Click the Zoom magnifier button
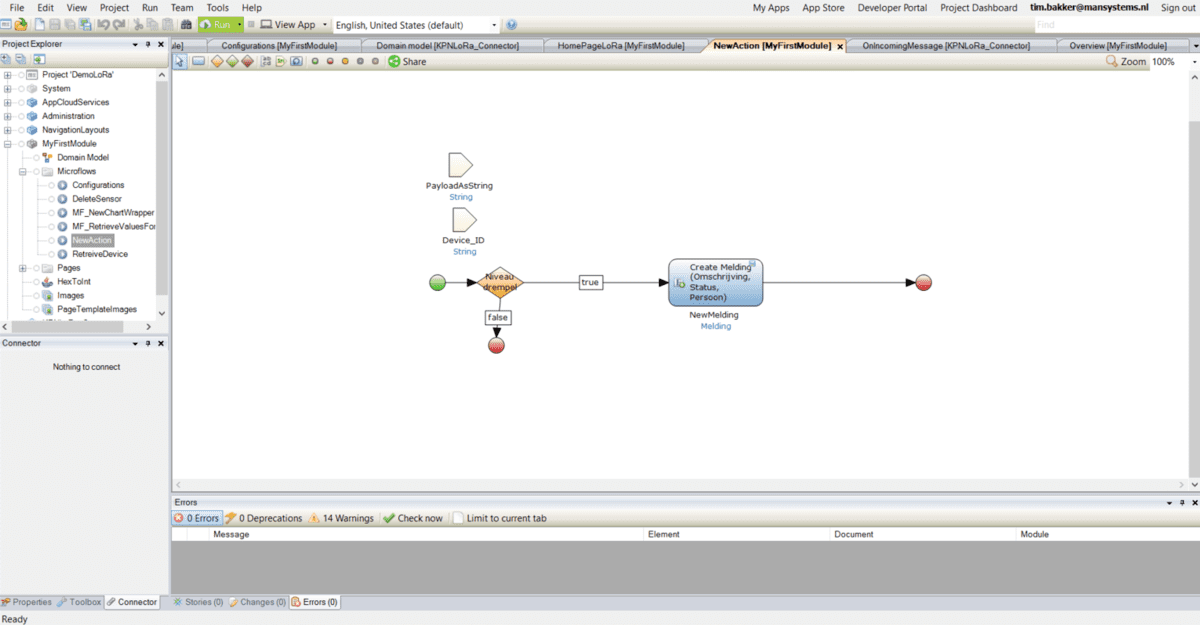Screen dimensions: 1200x625 (1126, 61)
